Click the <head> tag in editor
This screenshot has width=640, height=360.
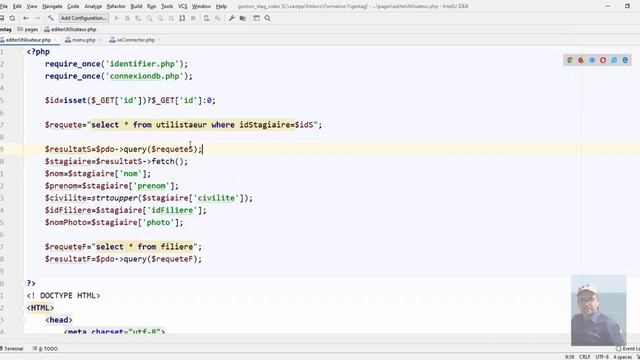click(59, 320)
